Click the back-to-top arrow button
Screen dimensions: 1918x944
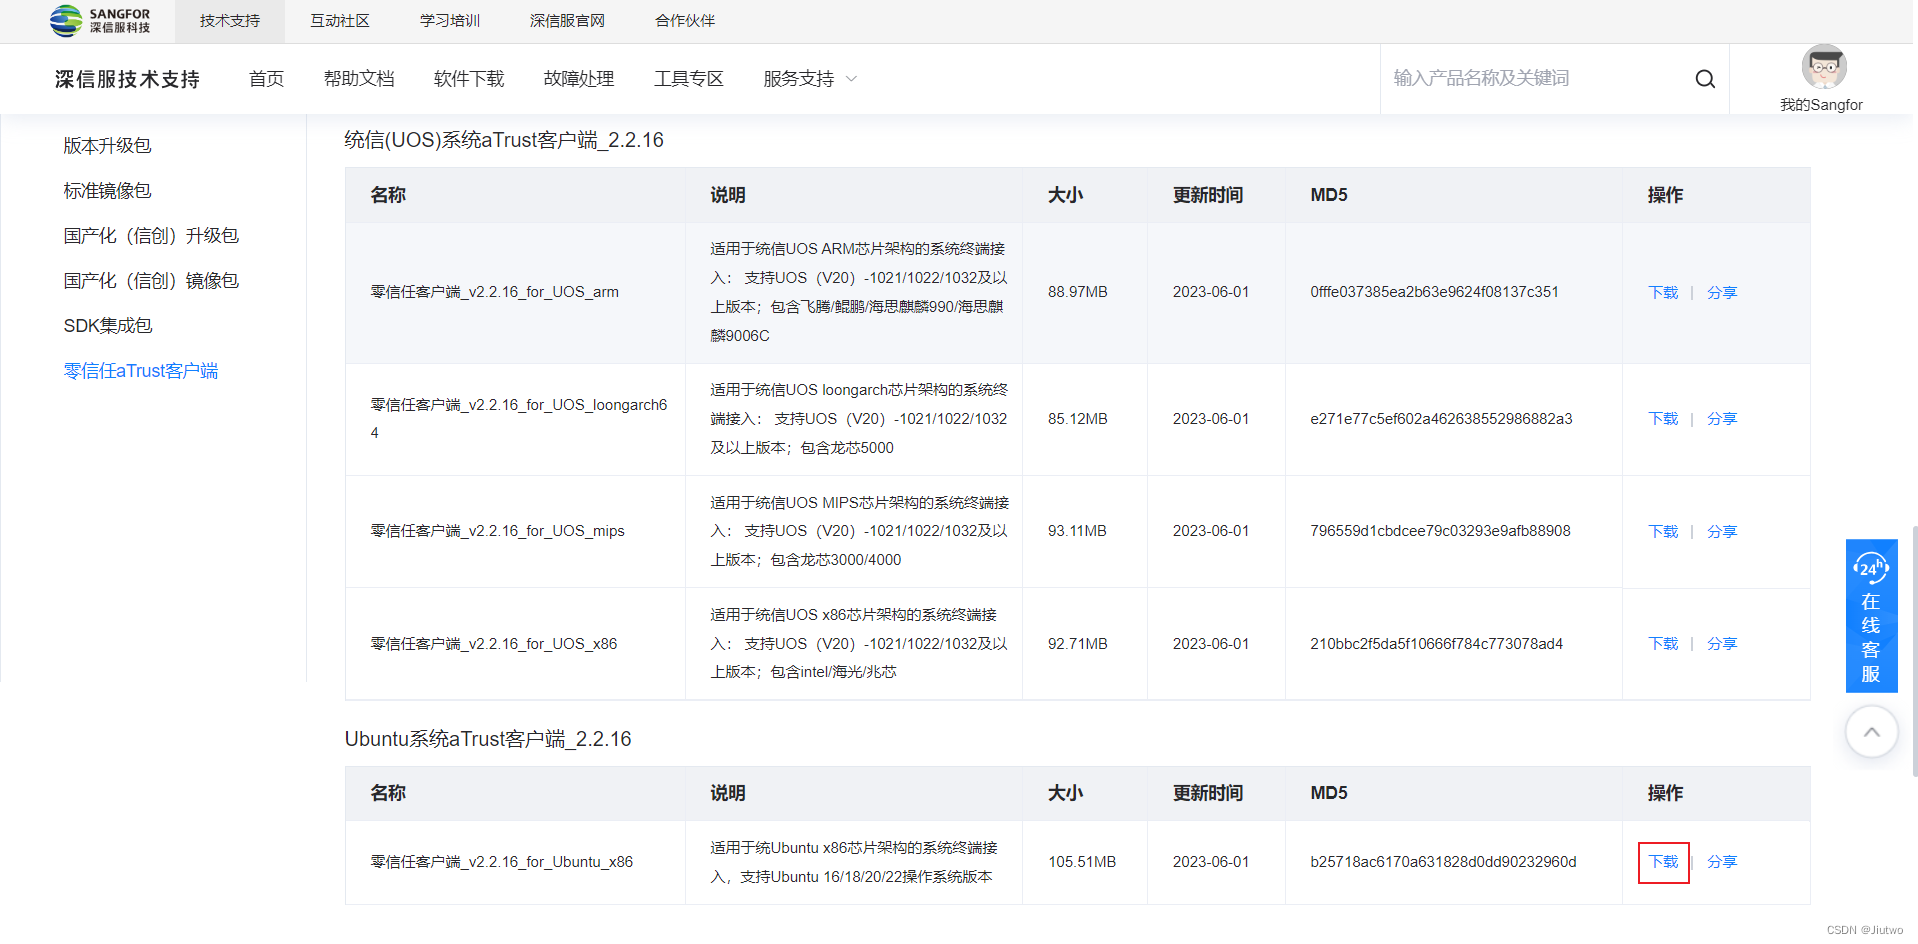[1871, 732]
